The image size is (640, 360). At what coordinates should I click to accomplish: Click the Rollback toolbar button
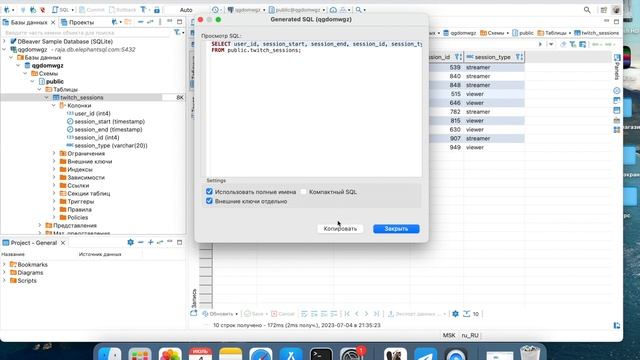(123, 9)
